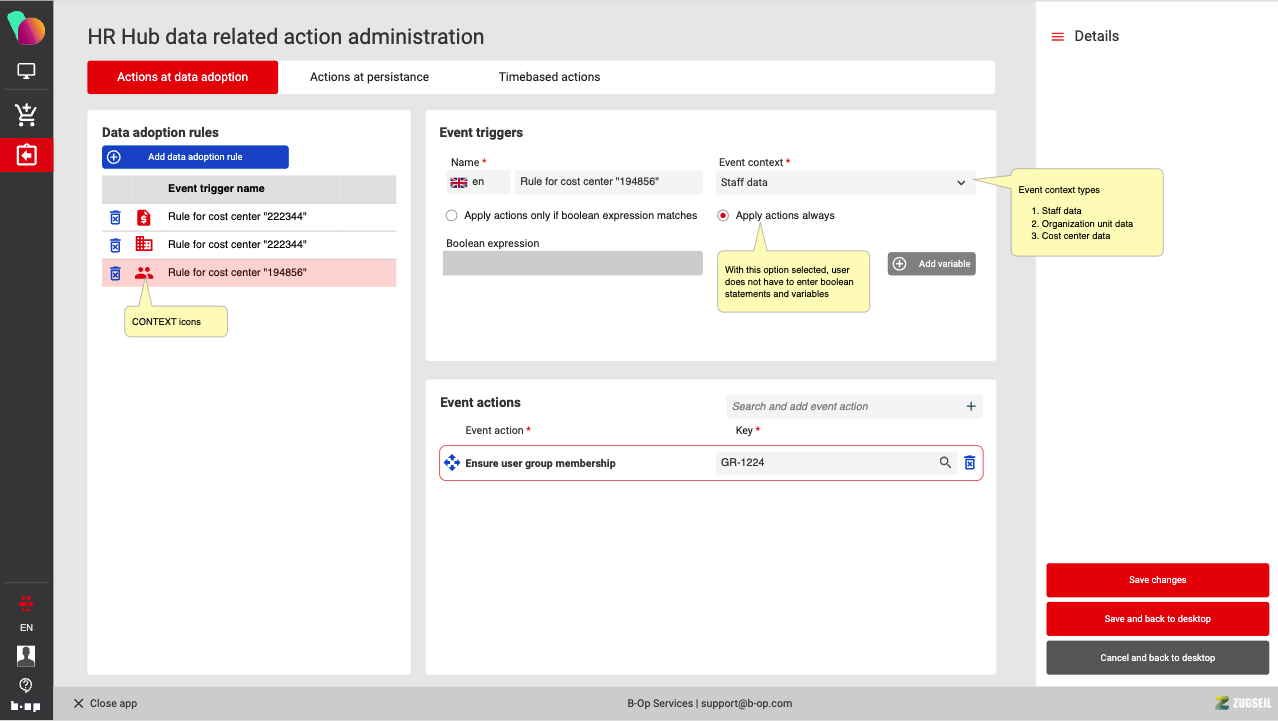Open the "en" language selector for Name

[478, 182]
